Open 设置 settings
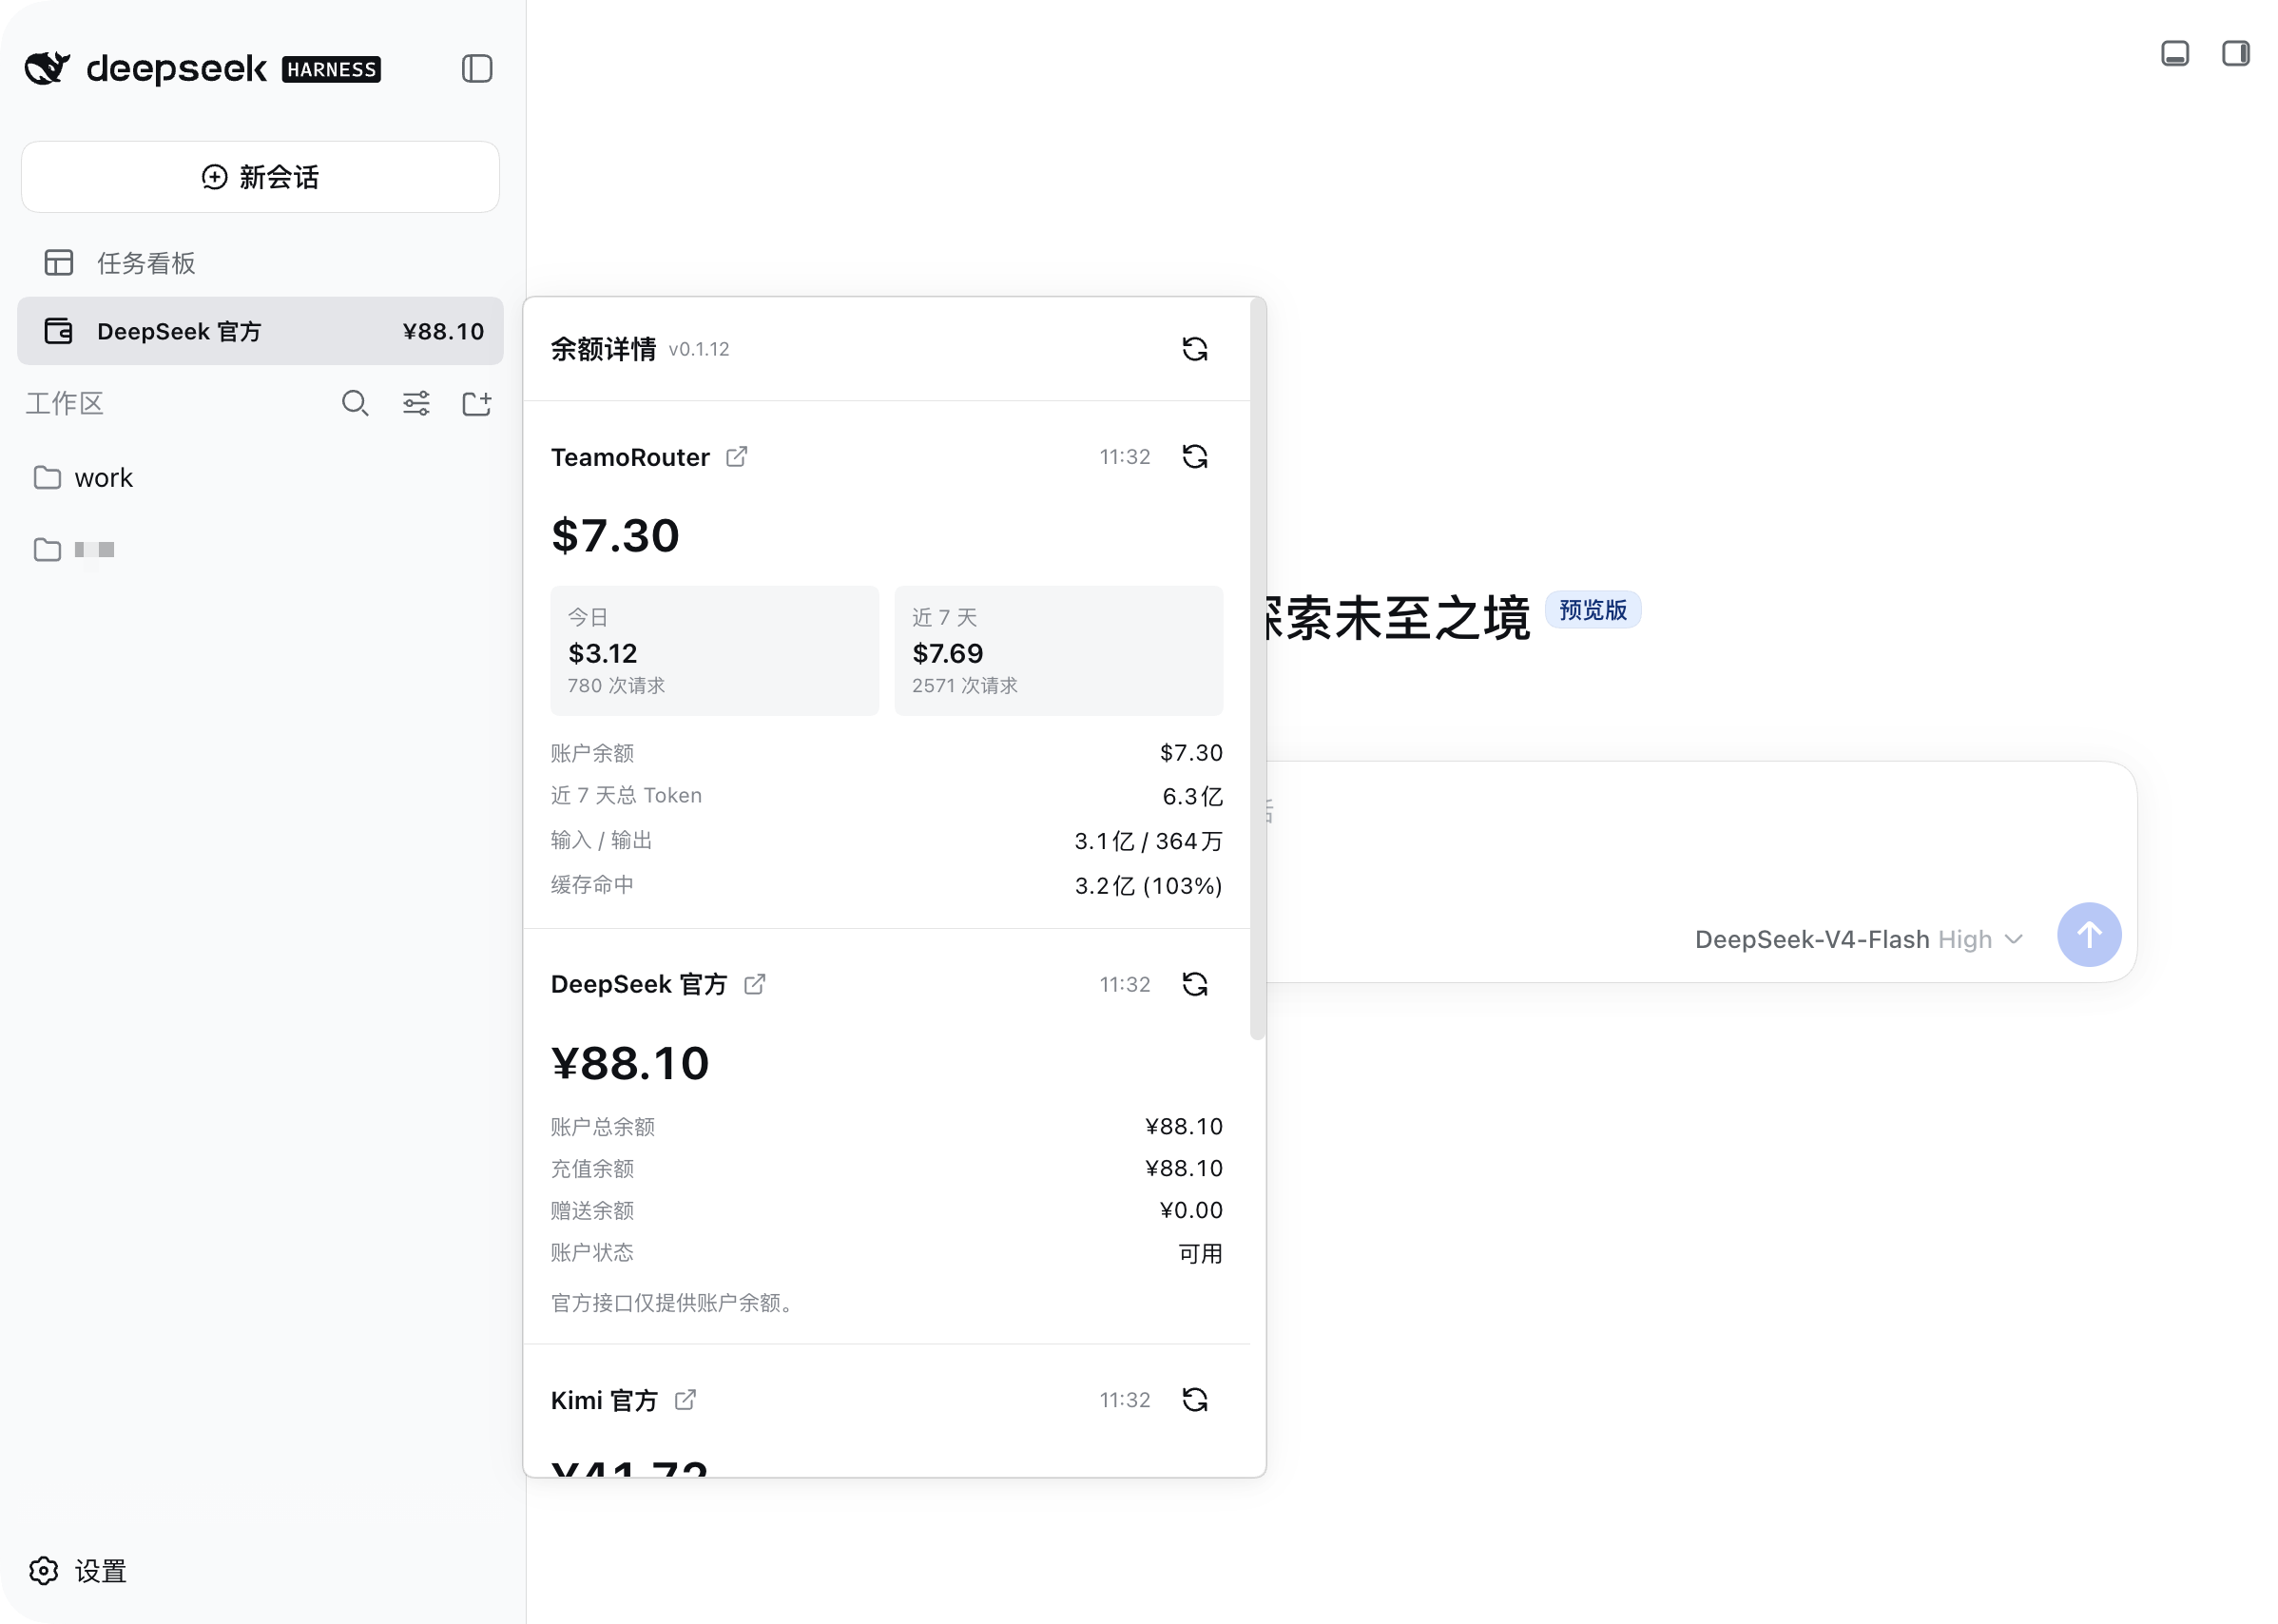 pyautogui.click(x=78, y=1571)
